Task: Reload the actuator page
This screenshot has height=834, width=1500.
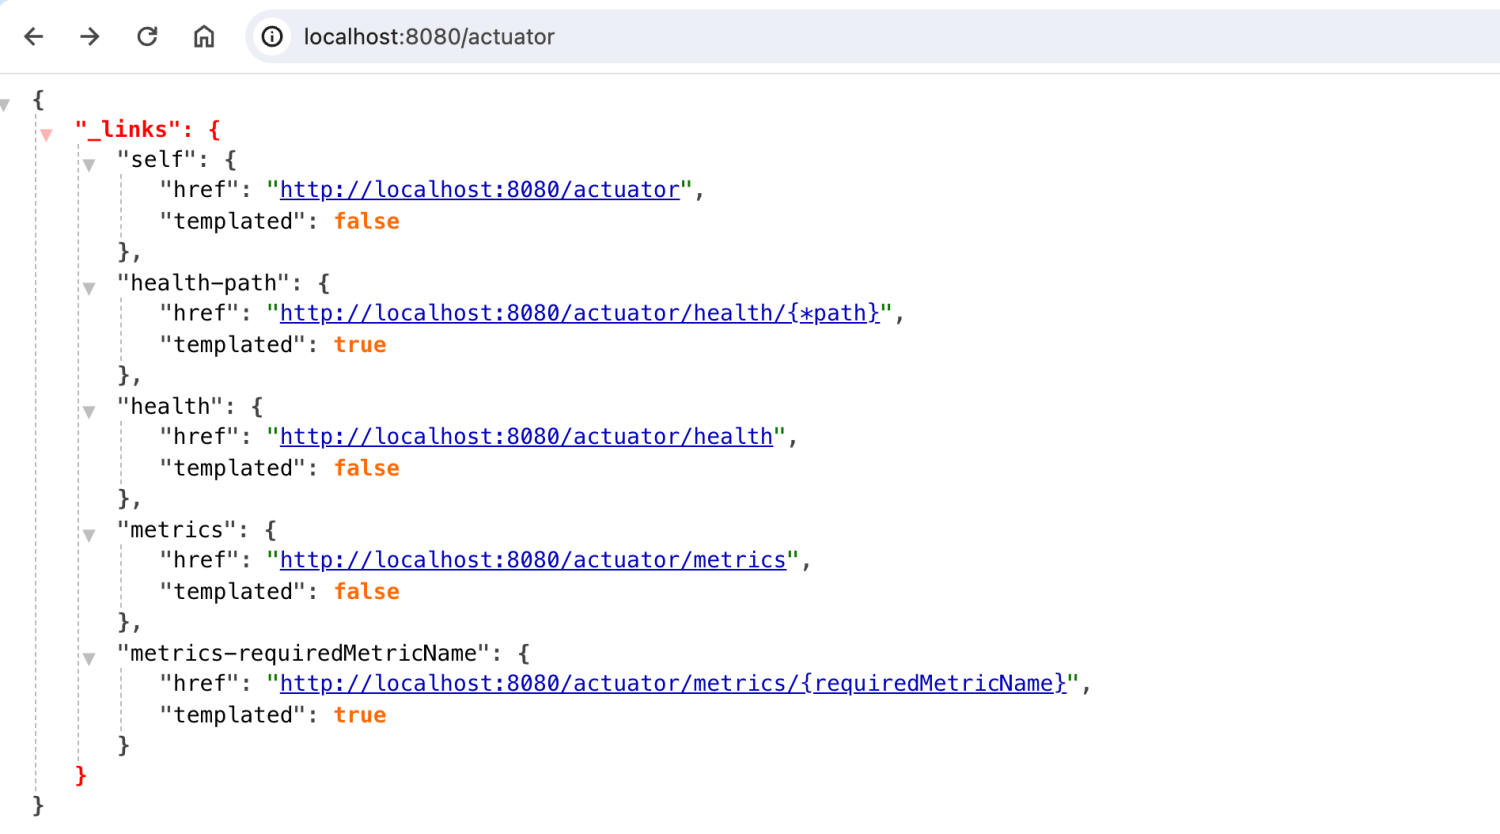Action: coord(147,37)
